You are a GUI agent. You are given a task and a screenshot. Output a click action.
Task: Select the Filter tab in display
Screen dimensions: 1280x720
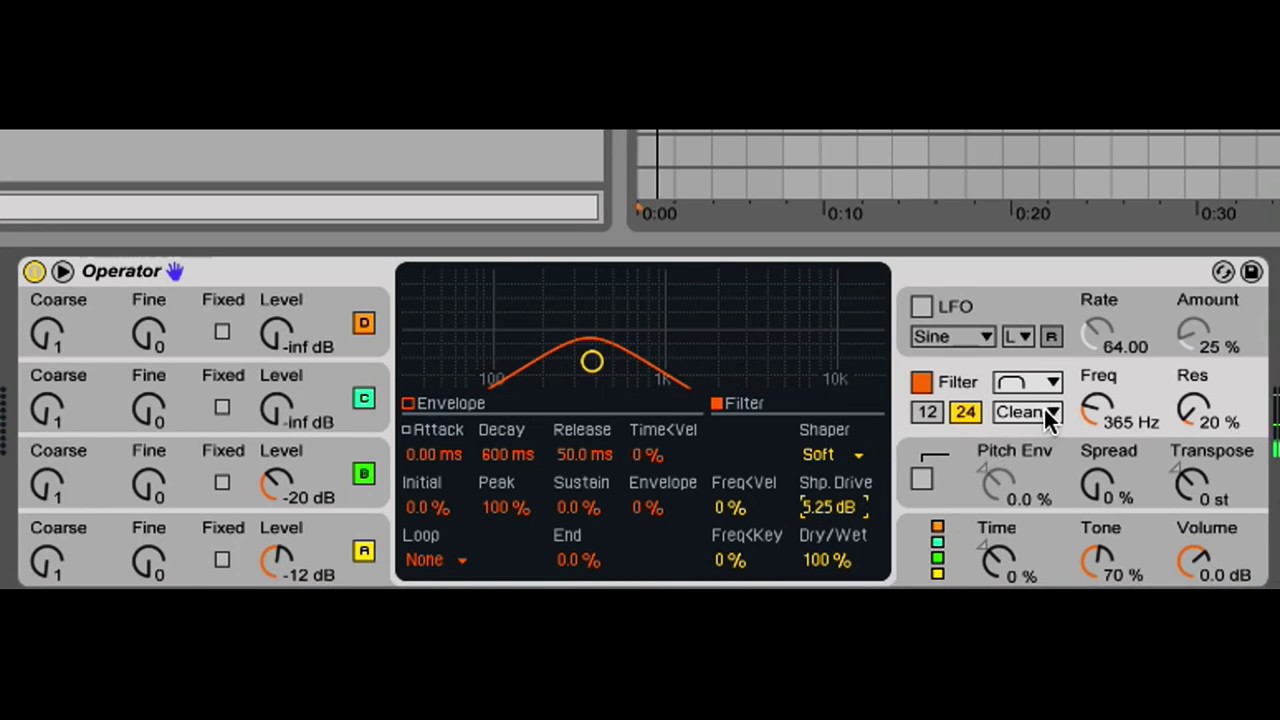(x=737, y=403)
